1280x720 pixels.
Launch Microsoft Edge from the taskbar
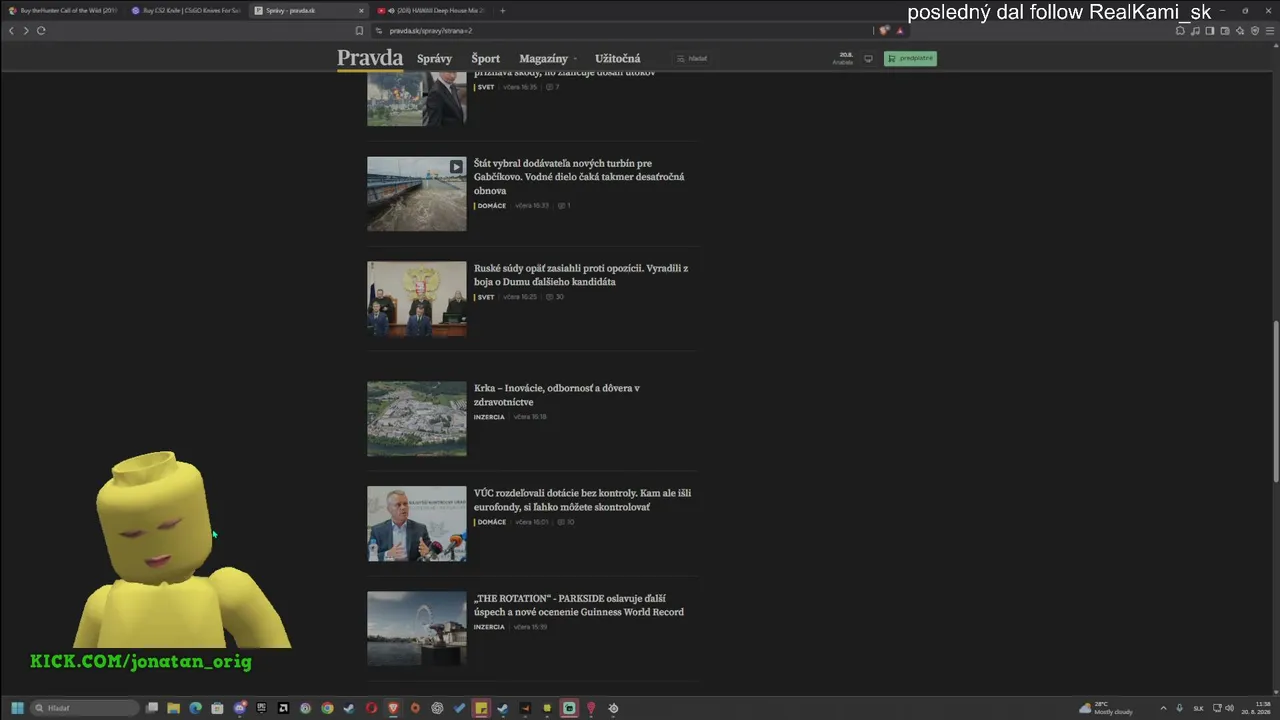pos(195,708)
